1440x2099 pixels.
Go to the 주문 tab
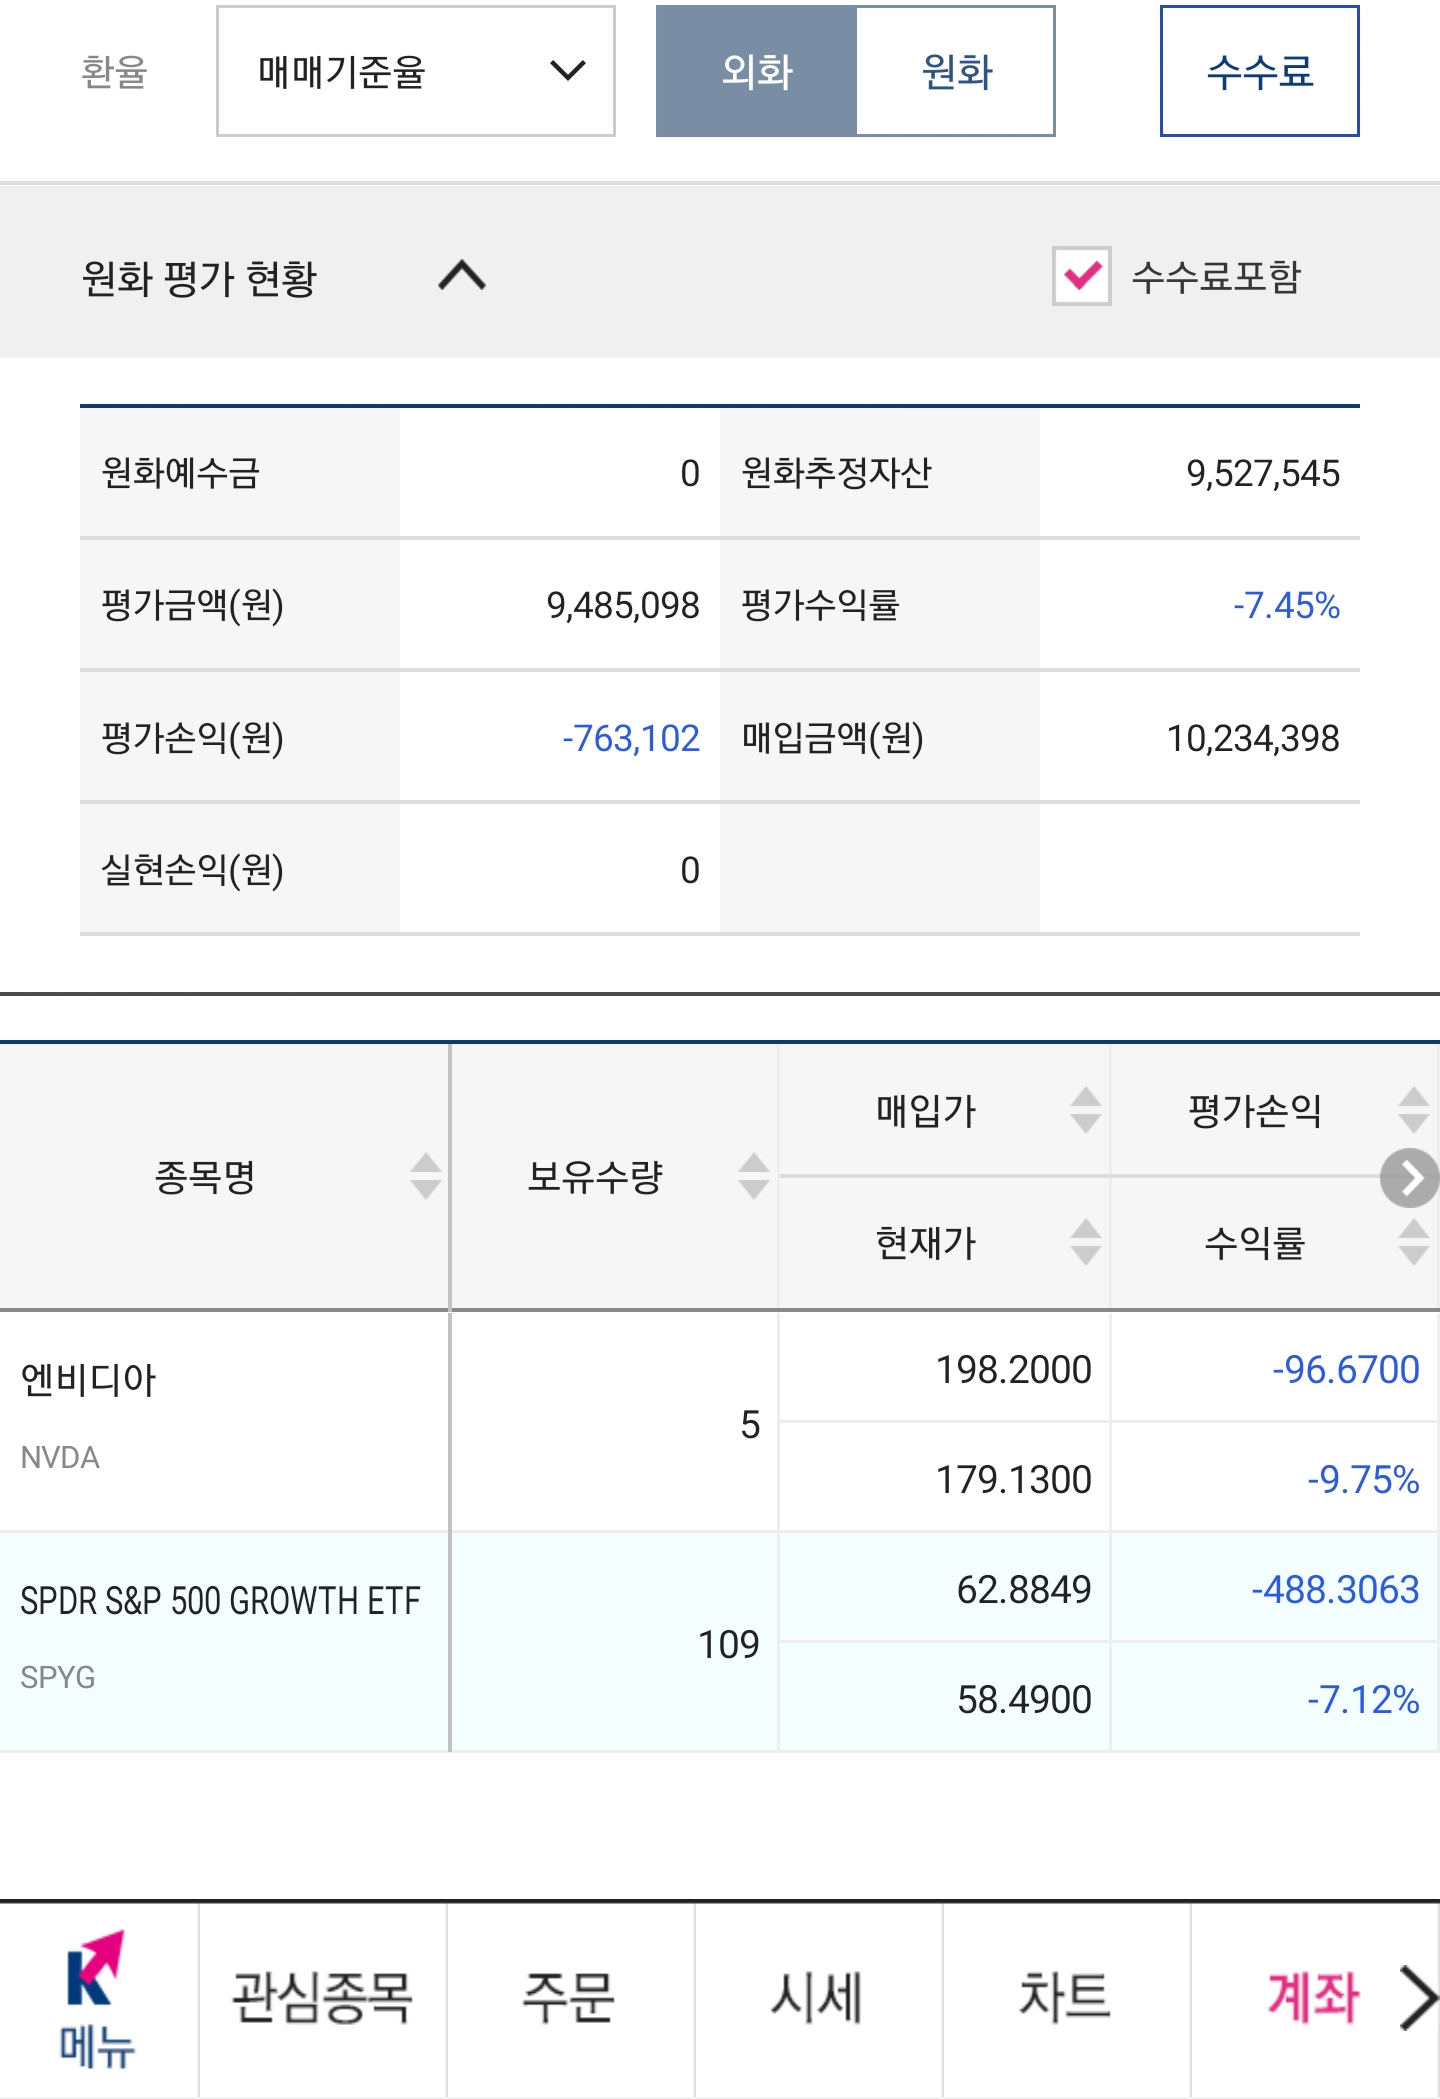569,1998
